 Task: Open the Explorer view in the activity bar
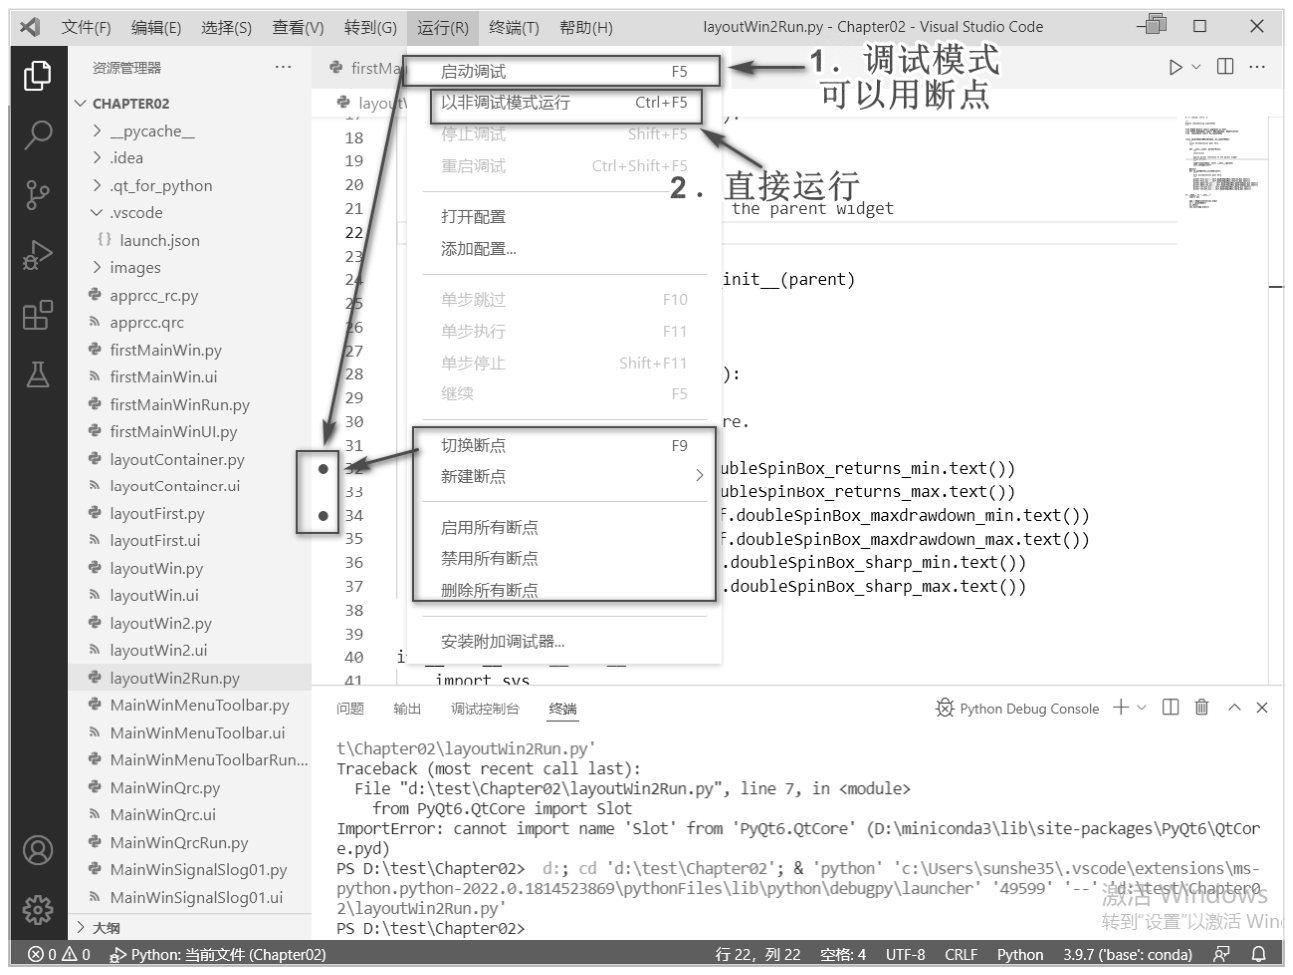point(38,75)
